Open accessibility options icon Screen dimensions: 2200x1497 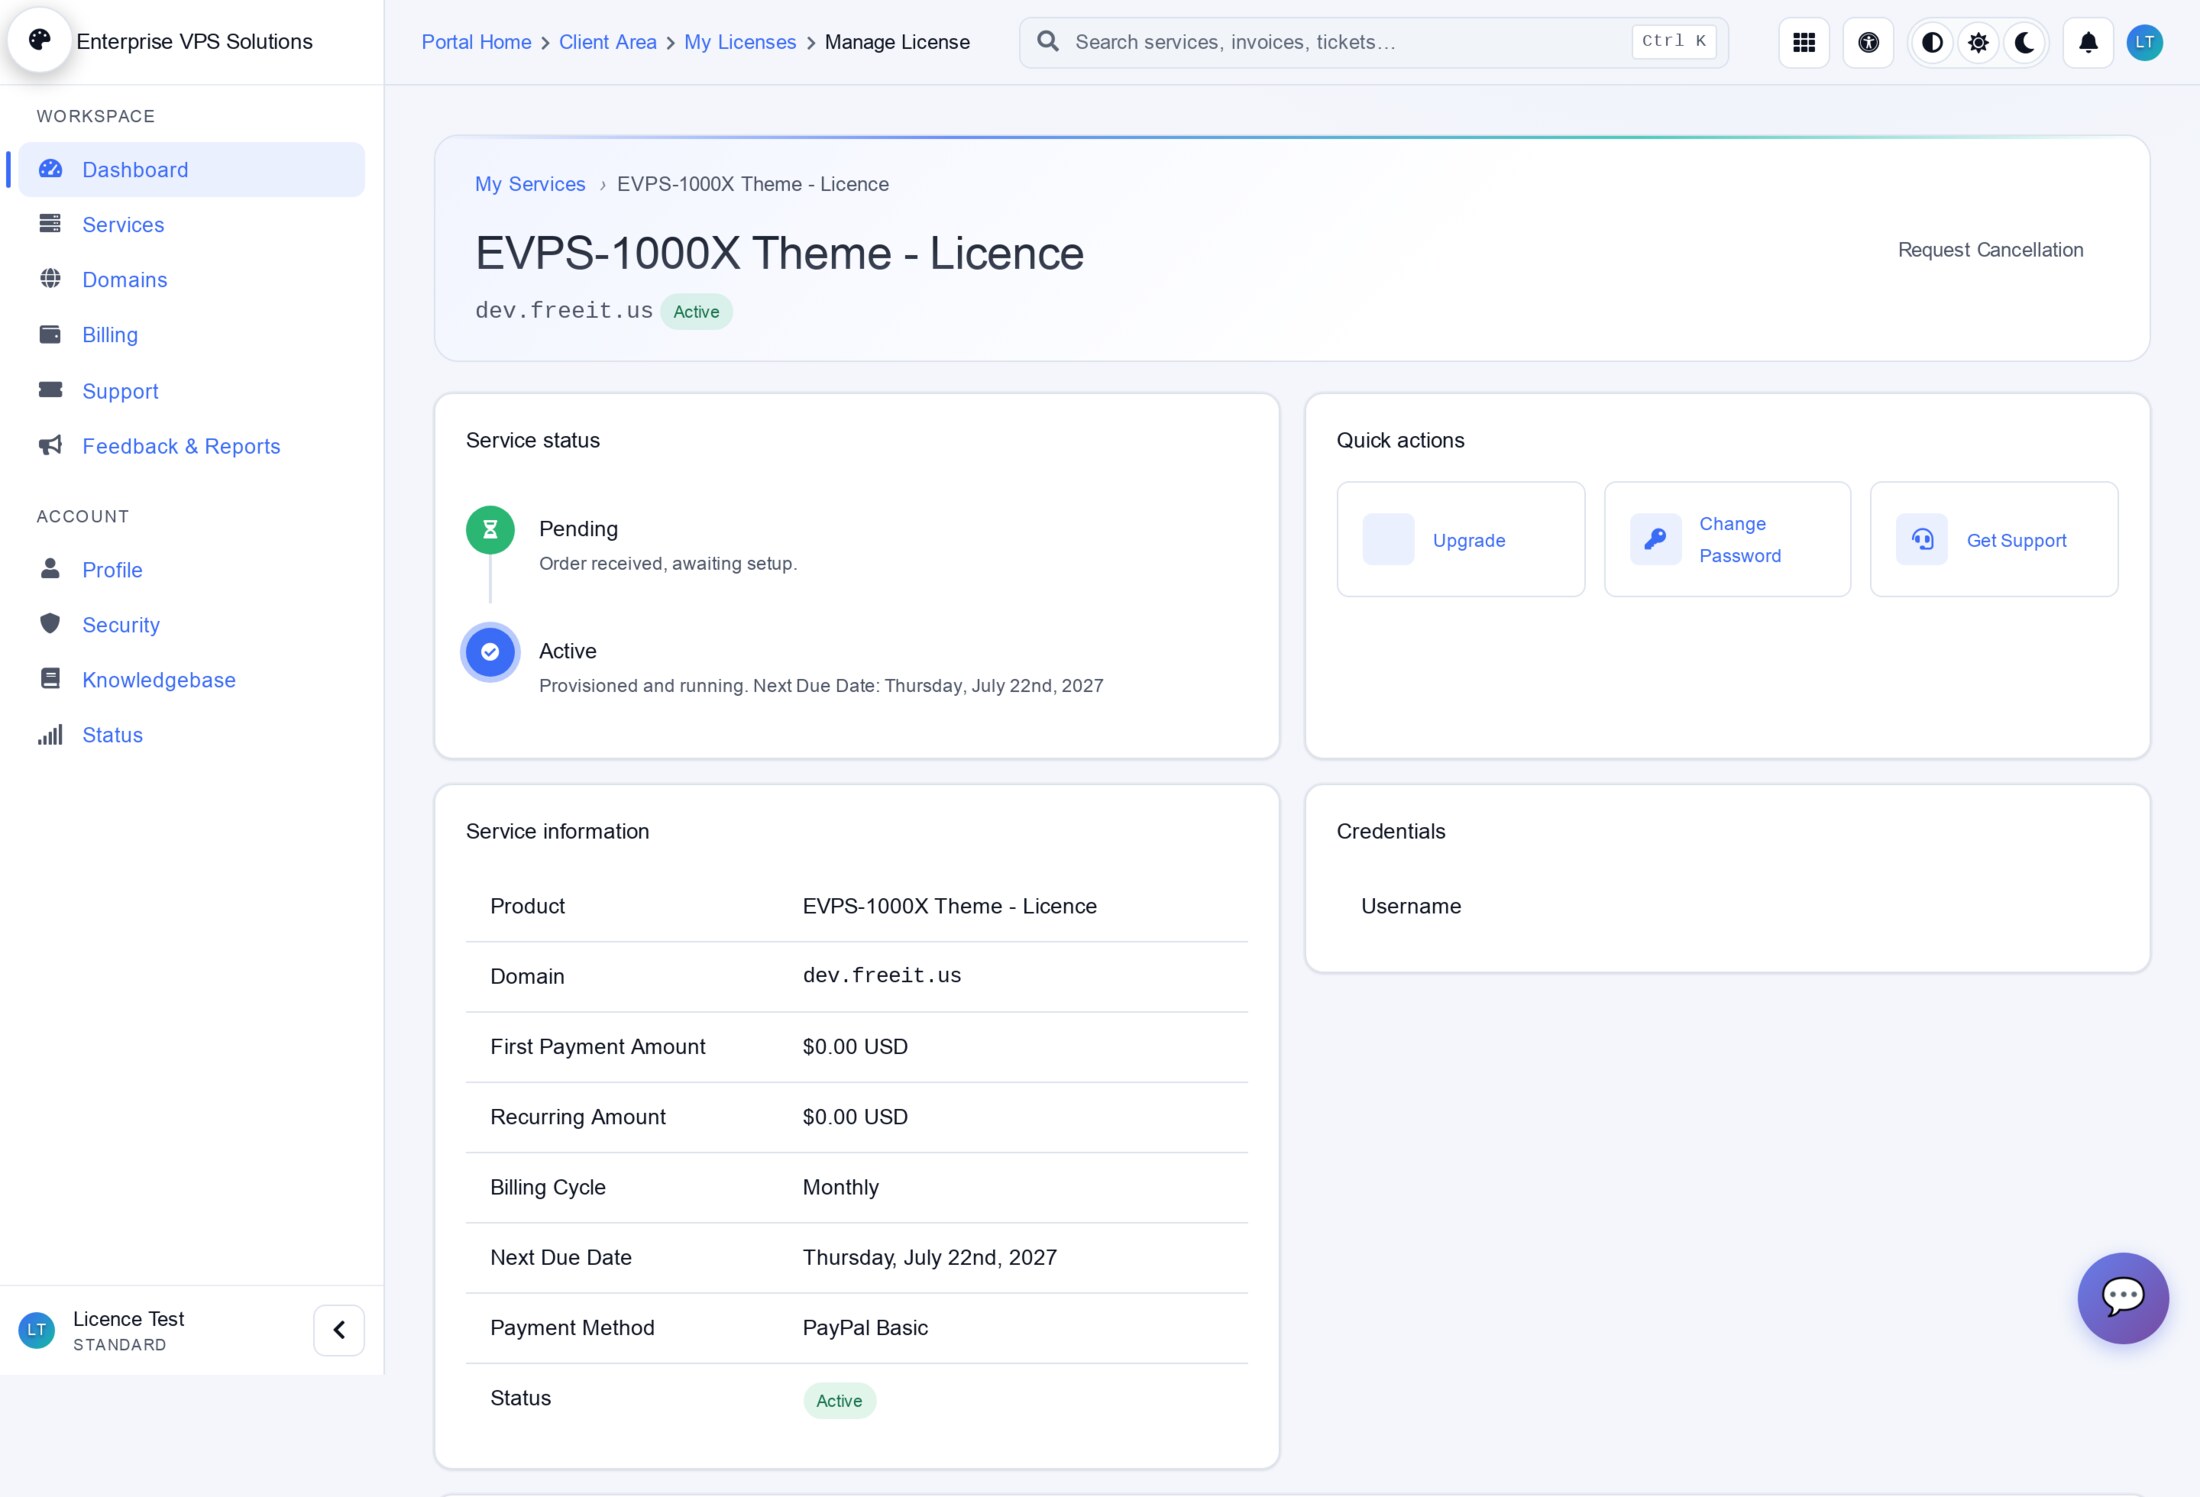[x=1868, y=42]
